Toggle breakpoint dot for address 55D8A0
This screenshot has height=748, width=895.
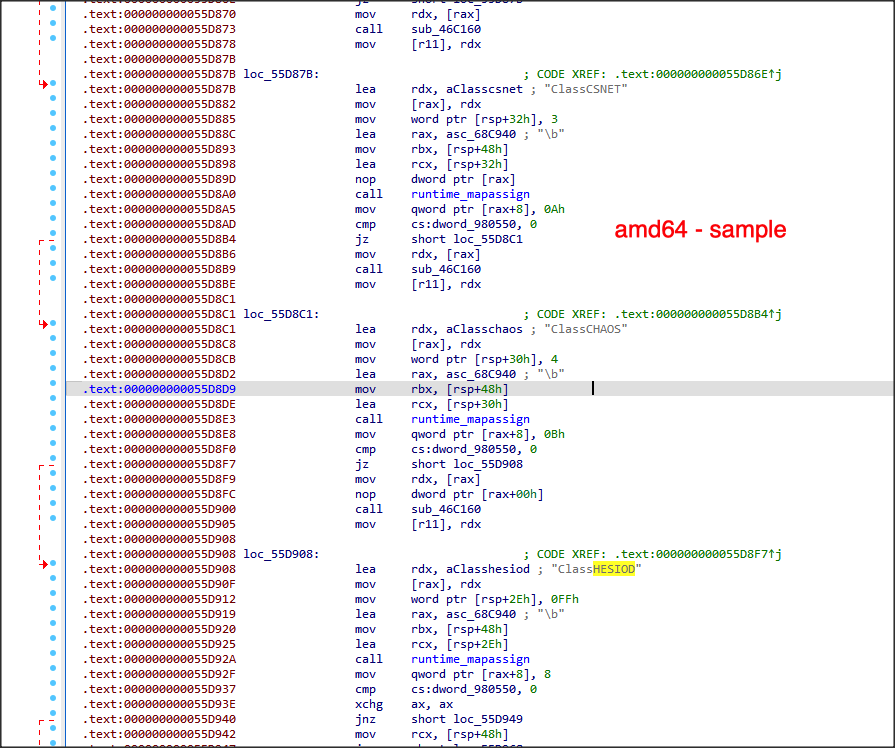(x=53, y=188)
